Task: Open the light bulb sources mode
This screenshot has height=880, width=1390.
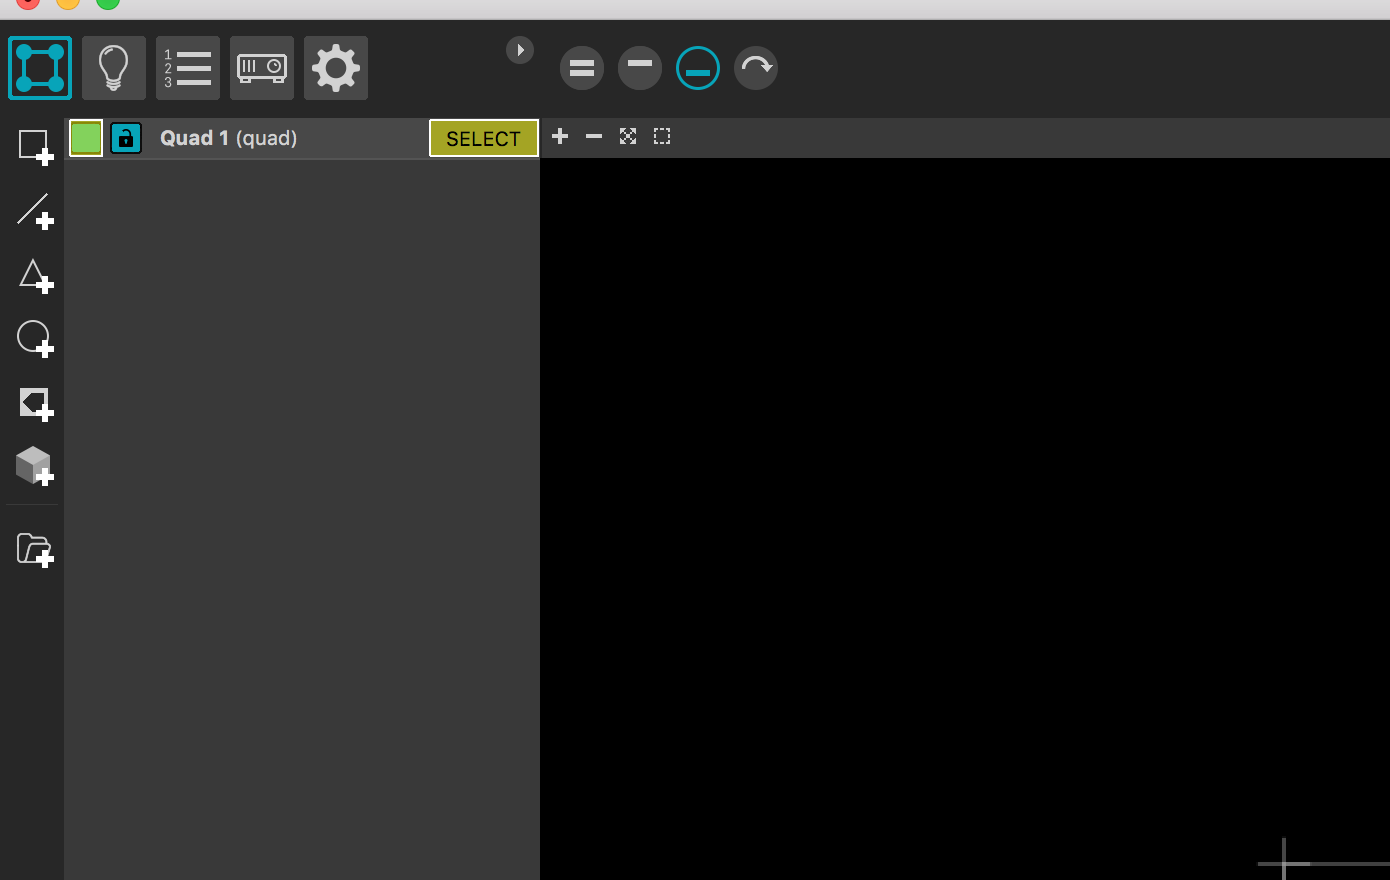Action: click(x=114, y=68)
